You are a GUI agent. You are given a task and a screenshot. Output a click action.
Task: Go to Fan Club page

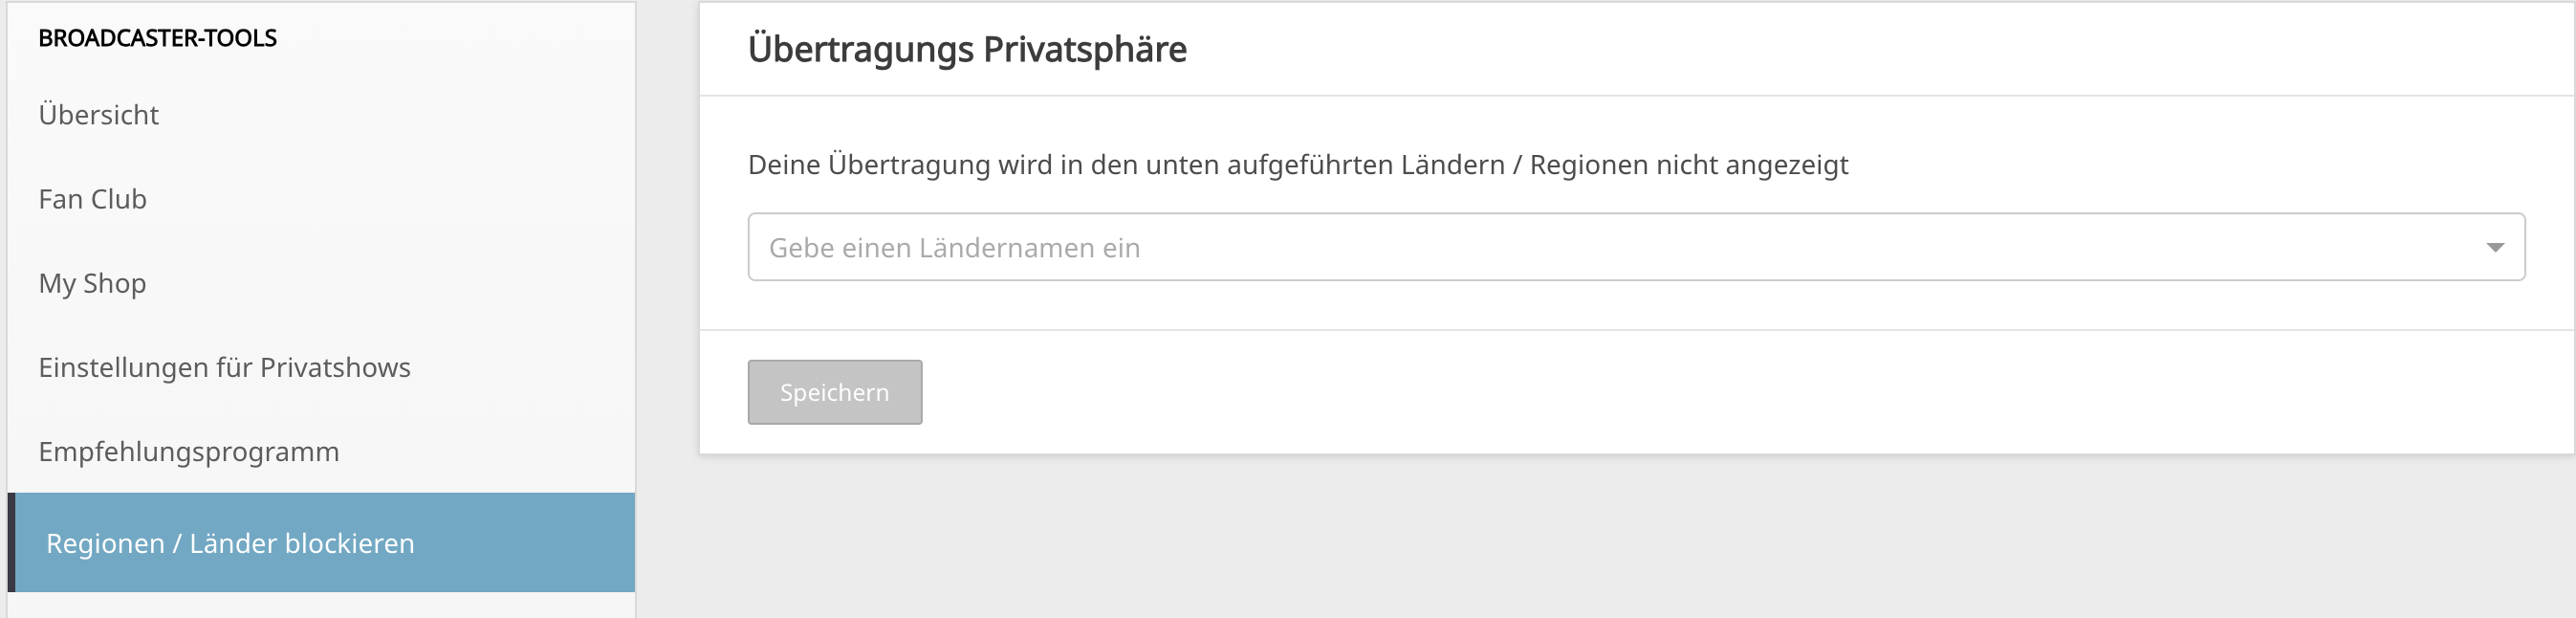93,199
